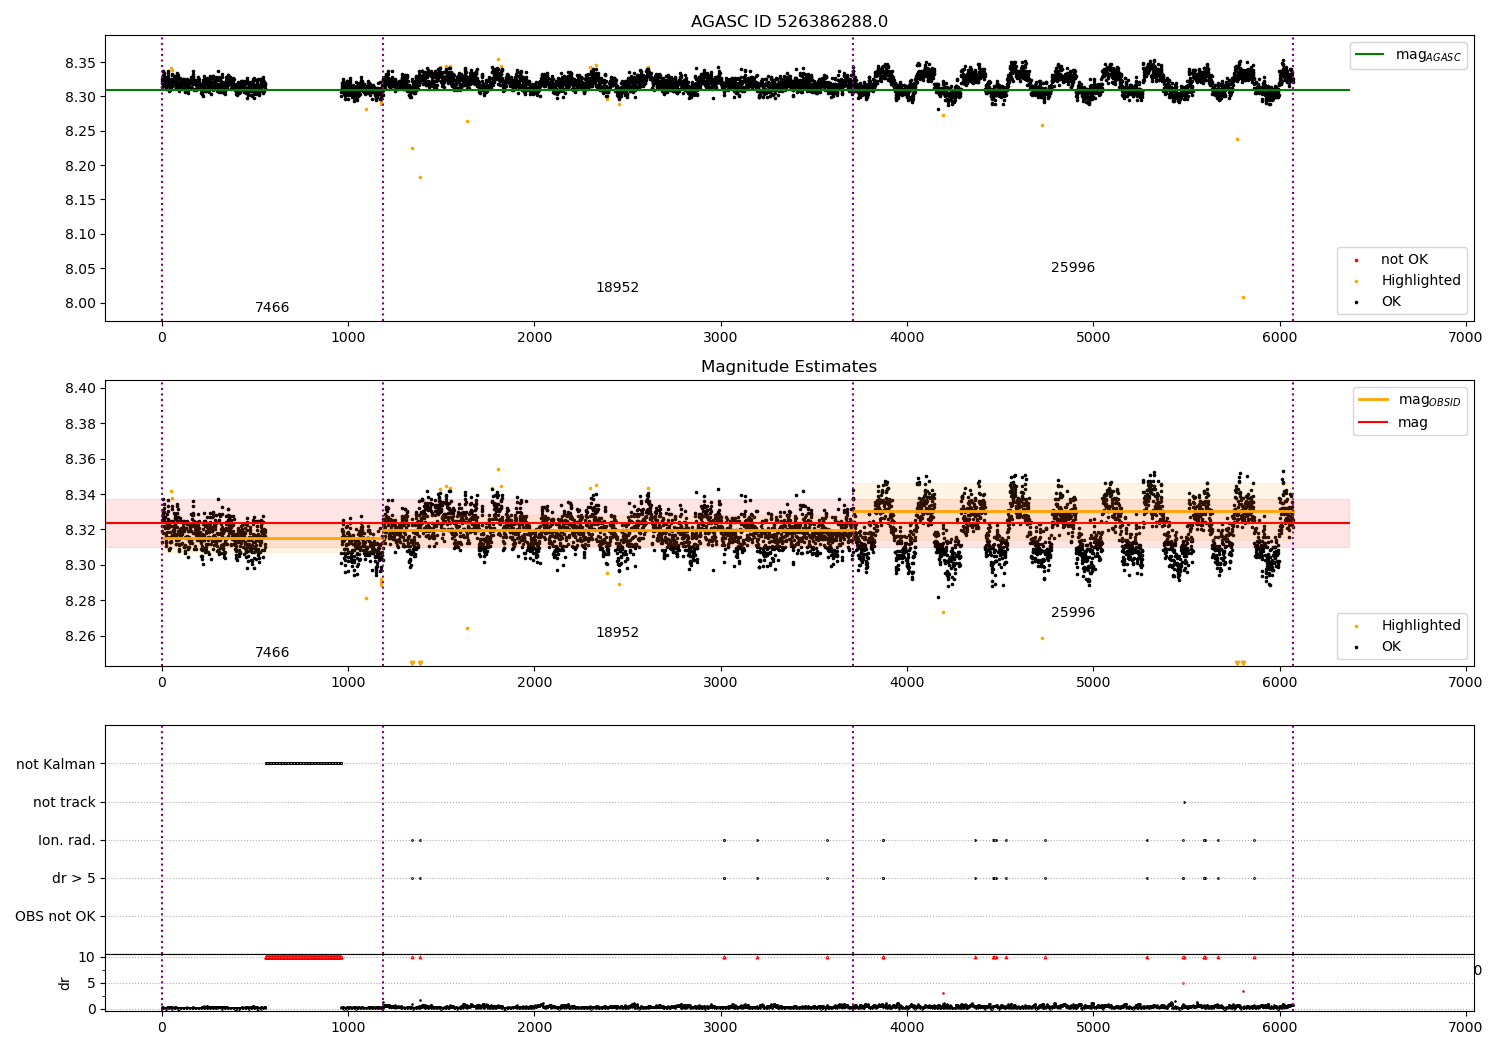Click x-tick '7000' under the bottom plot

pos(1465,1028)
